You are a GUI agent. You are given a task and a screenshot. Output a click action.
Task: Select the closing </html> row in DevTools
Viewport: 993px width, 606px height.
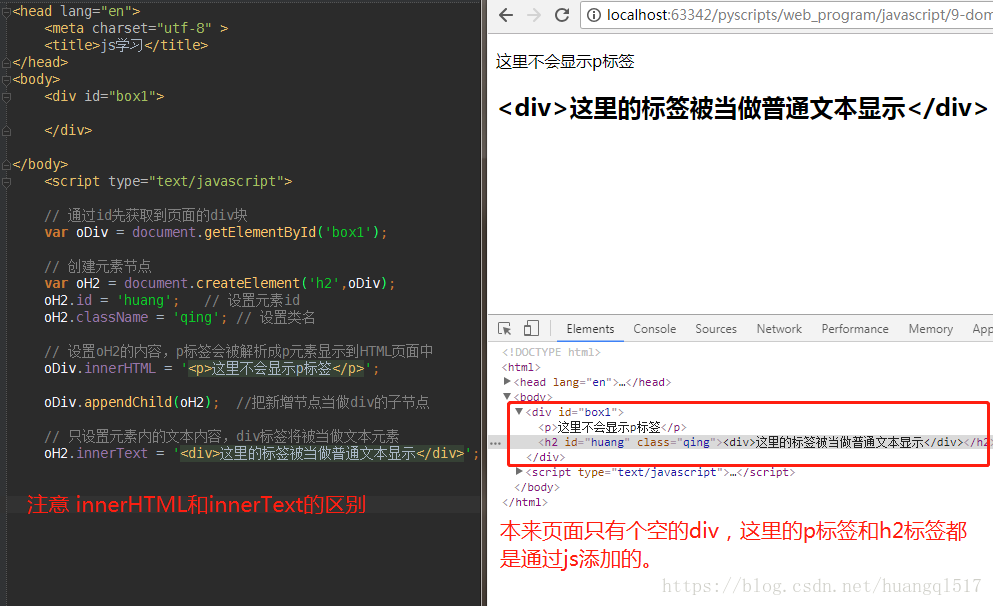click(x=524, y=502)
